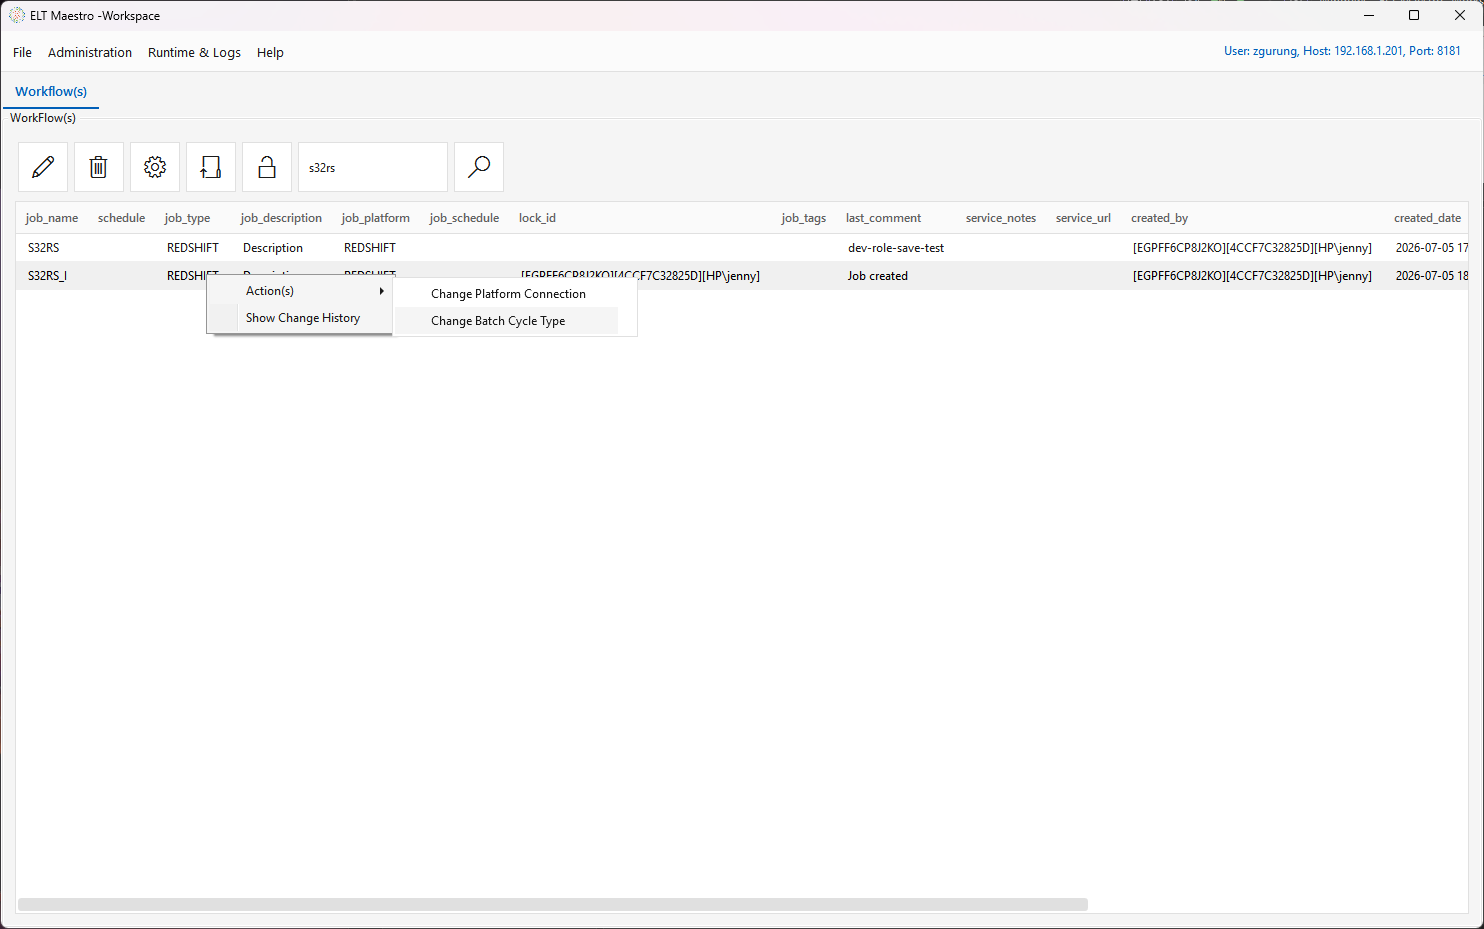1484x929 pixels.
Task: Click the dev-role-save-test comment cell
Action: coord(896,248)
